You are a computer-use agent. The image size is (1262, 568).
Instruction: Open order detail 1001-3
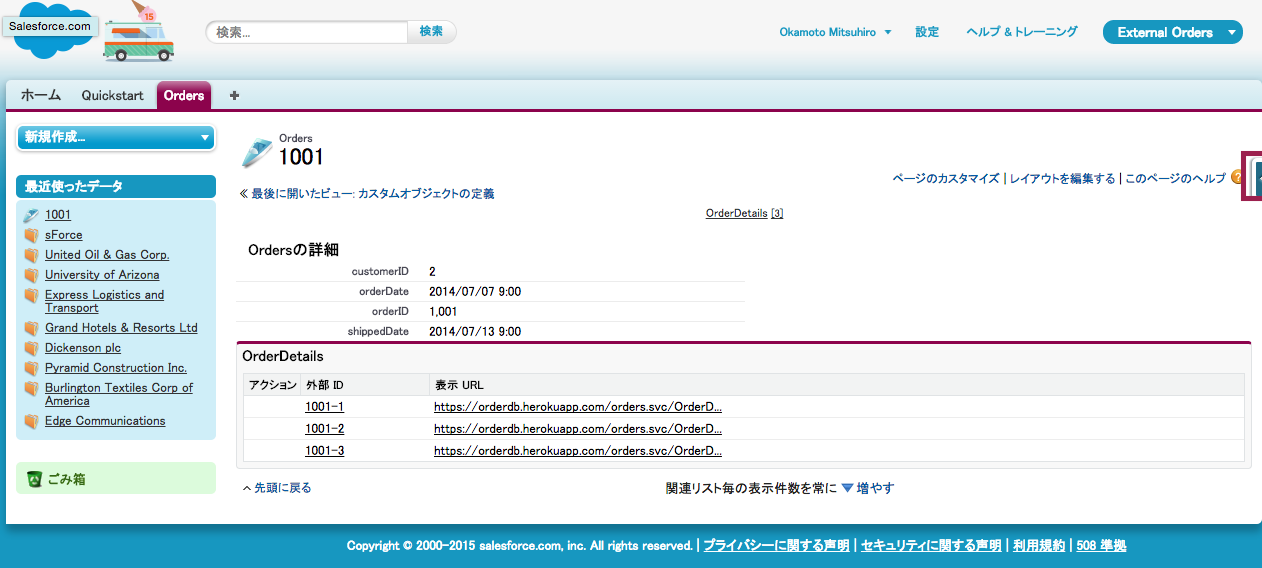coord(324,451)
